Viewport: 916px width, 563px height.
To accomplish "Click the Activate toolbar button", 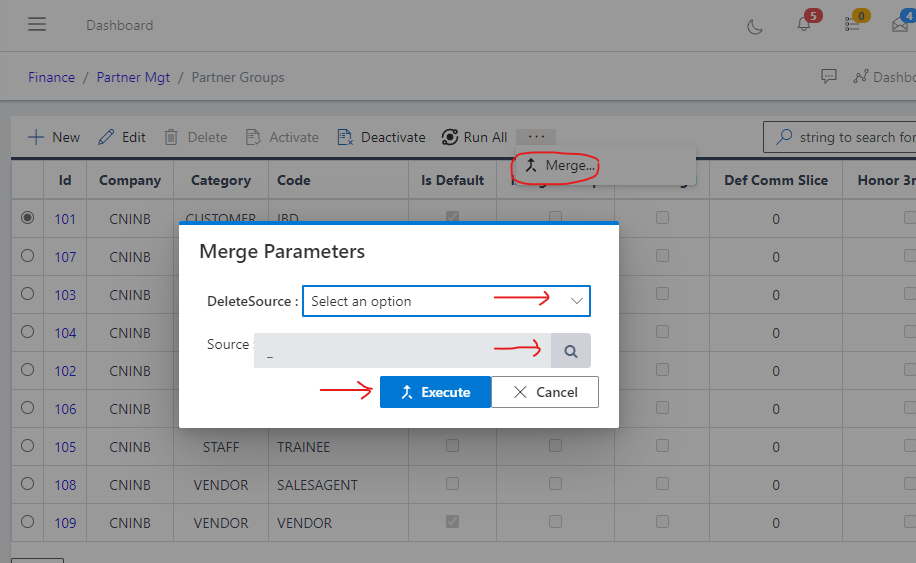I will [282, 137].
